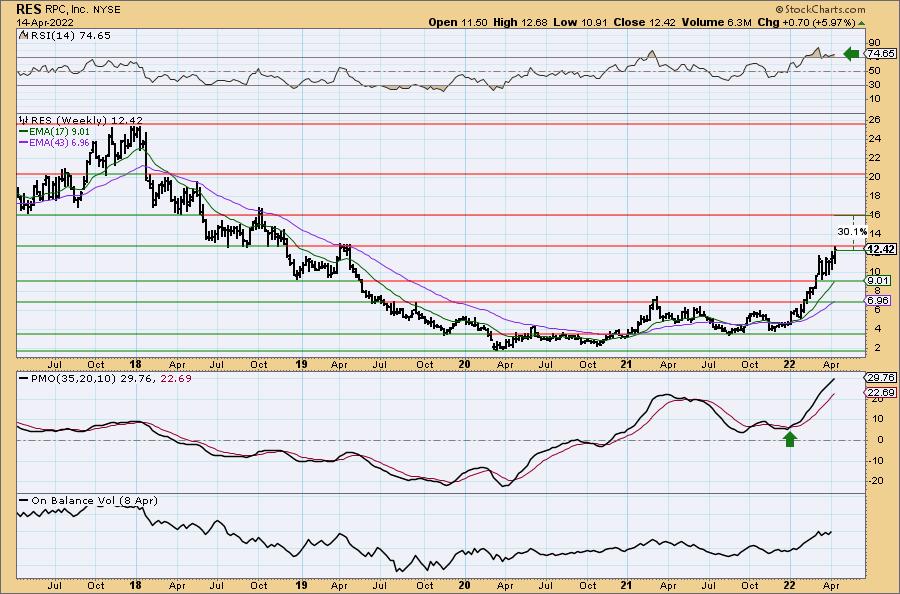
Task: Click the NYSE exchange label
Action: [x=108, y=10]
